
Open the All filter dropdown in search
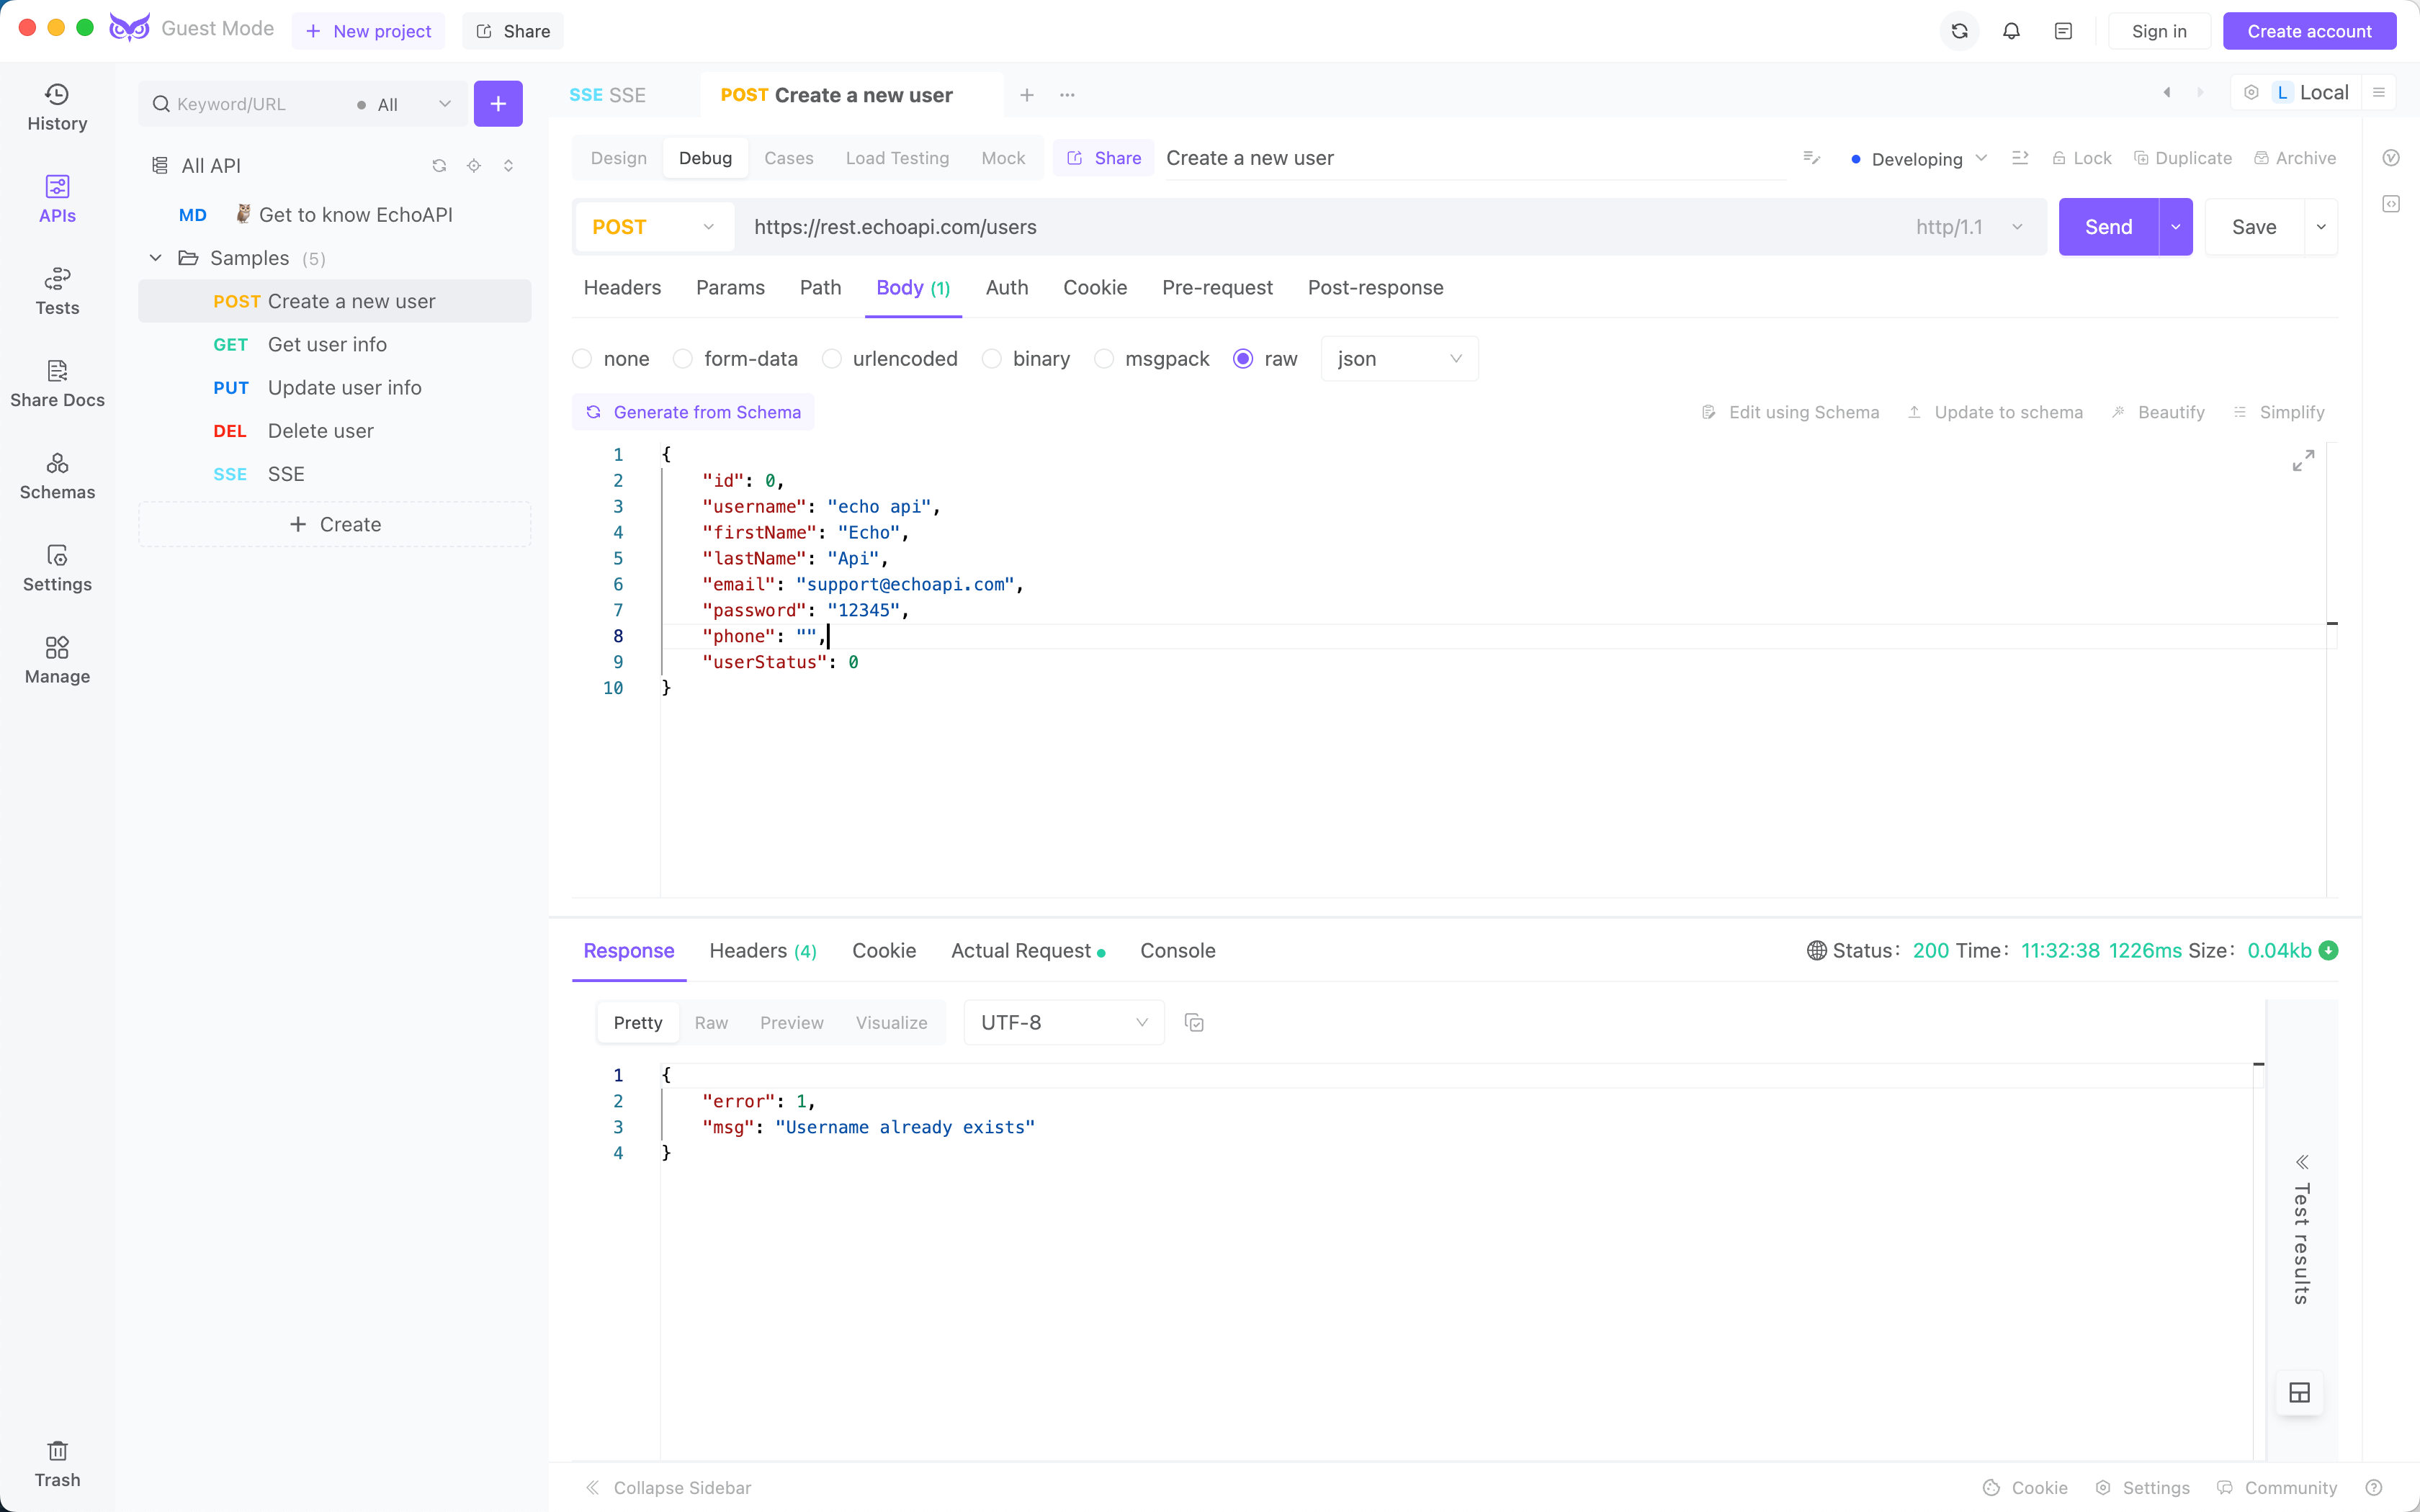(404, 104)
